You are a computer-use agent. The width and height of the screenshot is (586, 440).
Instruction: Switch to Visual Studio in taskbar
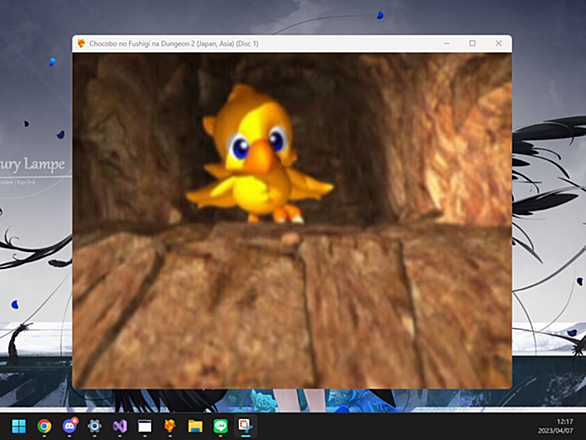[x=120, y=426]
